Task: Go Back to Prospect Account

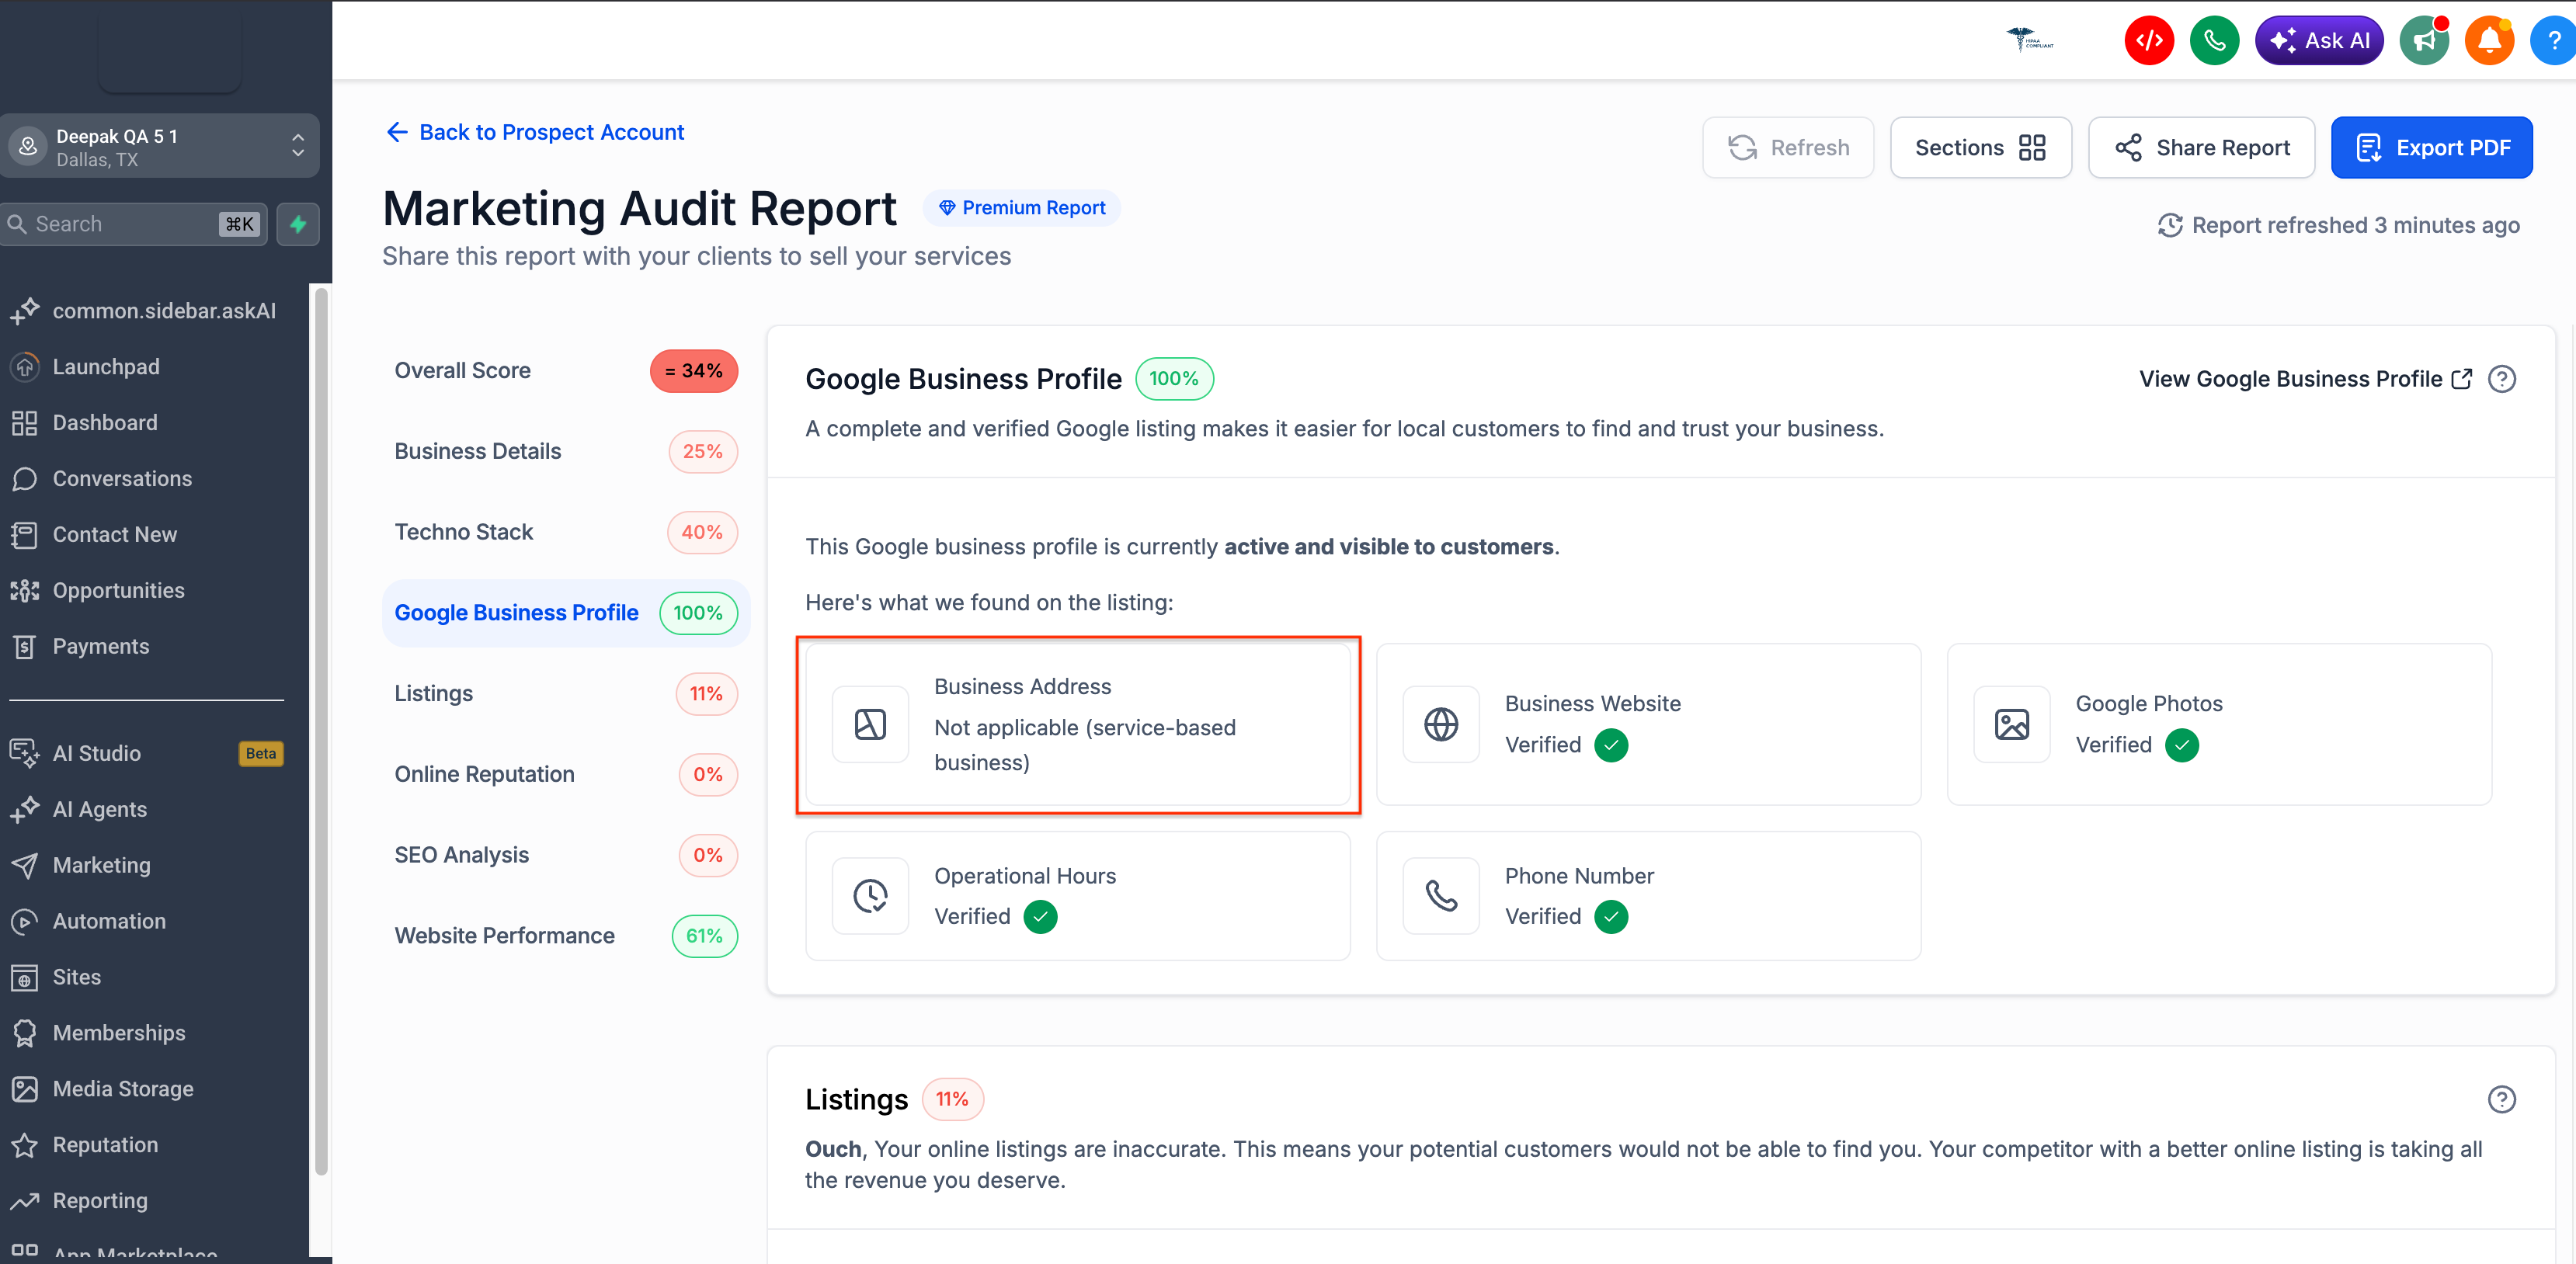Action: click(x=535, y=132)
